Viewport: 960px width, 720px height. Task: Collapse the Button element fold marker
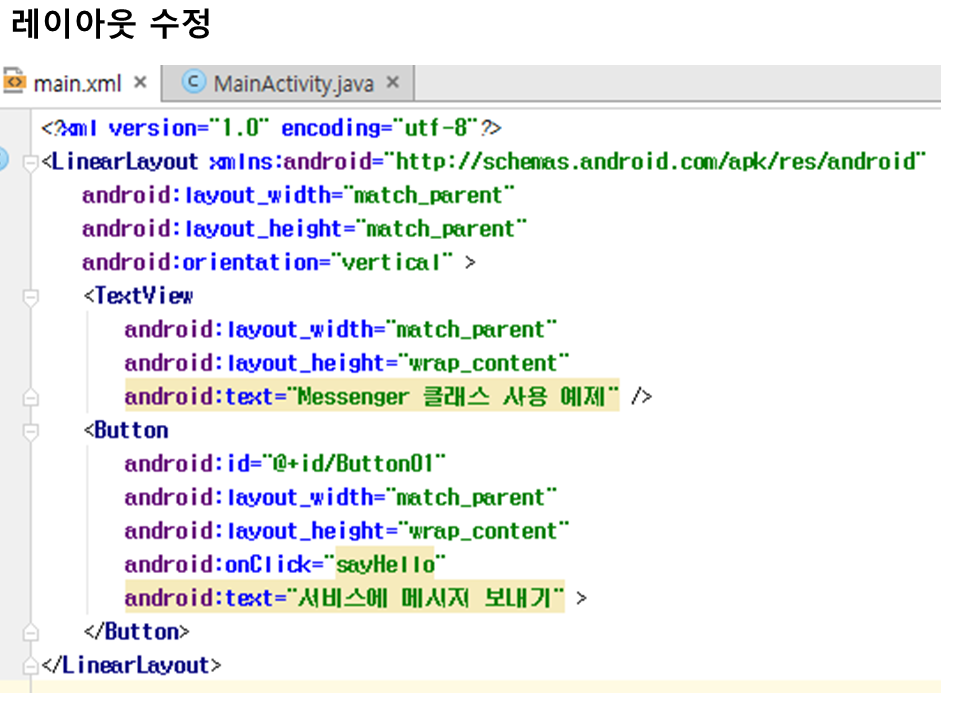coord(32,431)
